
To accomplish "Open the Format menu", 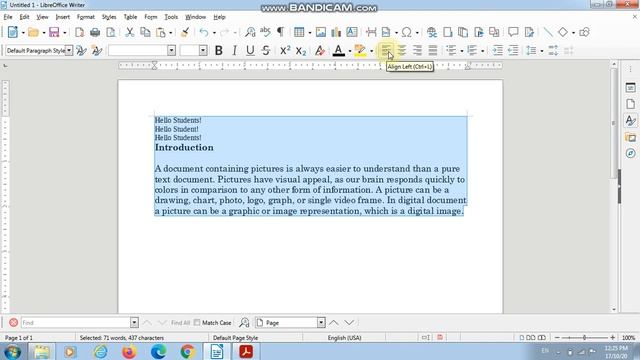I will coord(86,17).
